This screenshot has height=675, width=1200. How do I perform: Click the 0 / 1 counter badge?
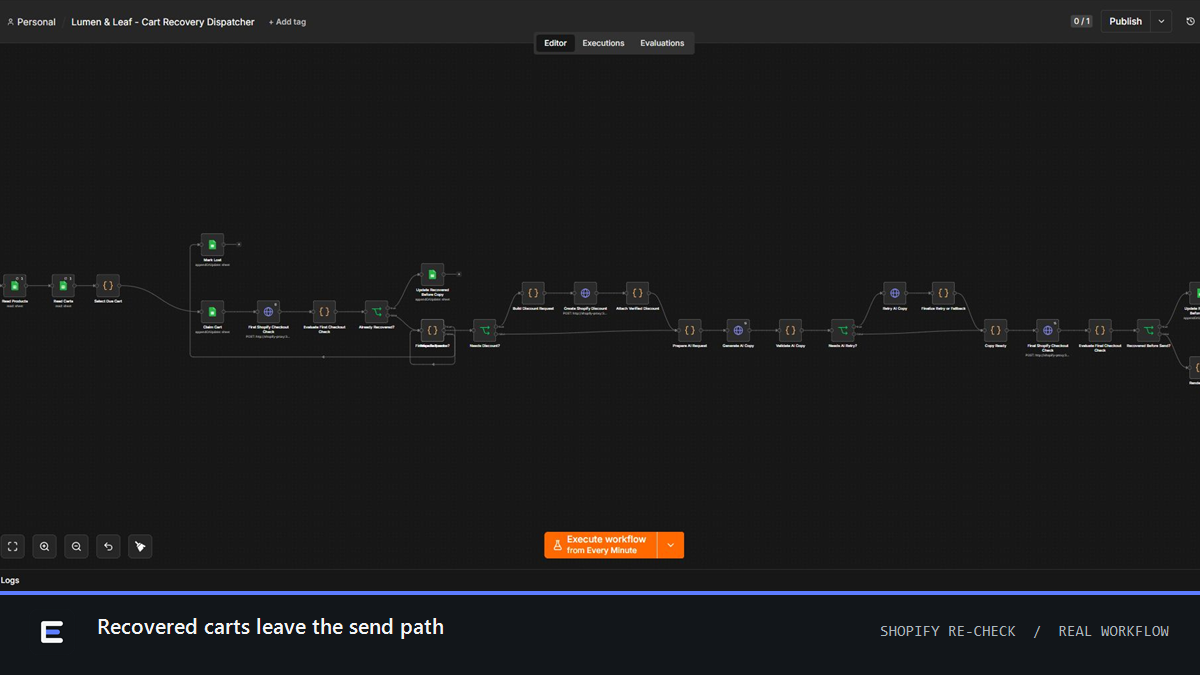pyautogui.click(x=1081, y=21)
